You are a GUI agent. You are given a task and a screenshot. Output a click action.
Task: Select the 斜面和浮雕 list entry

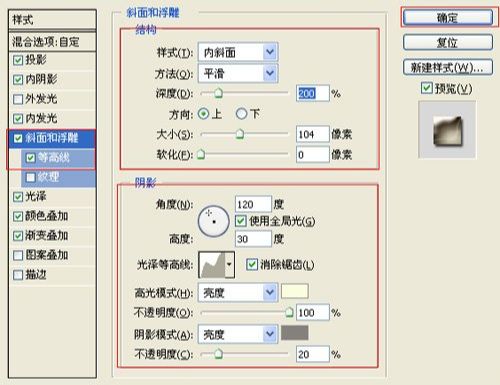(x=52, y=138)
